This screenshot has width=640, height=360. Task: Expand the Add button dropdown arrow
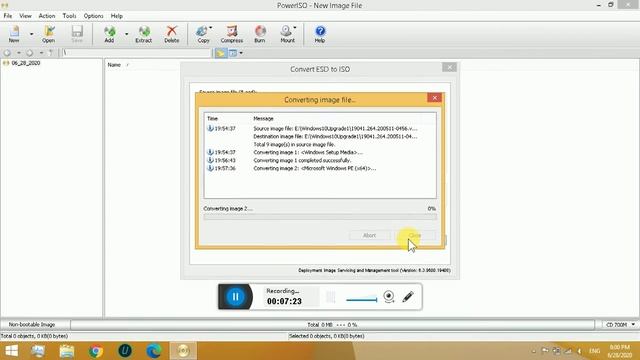point(126,34)
